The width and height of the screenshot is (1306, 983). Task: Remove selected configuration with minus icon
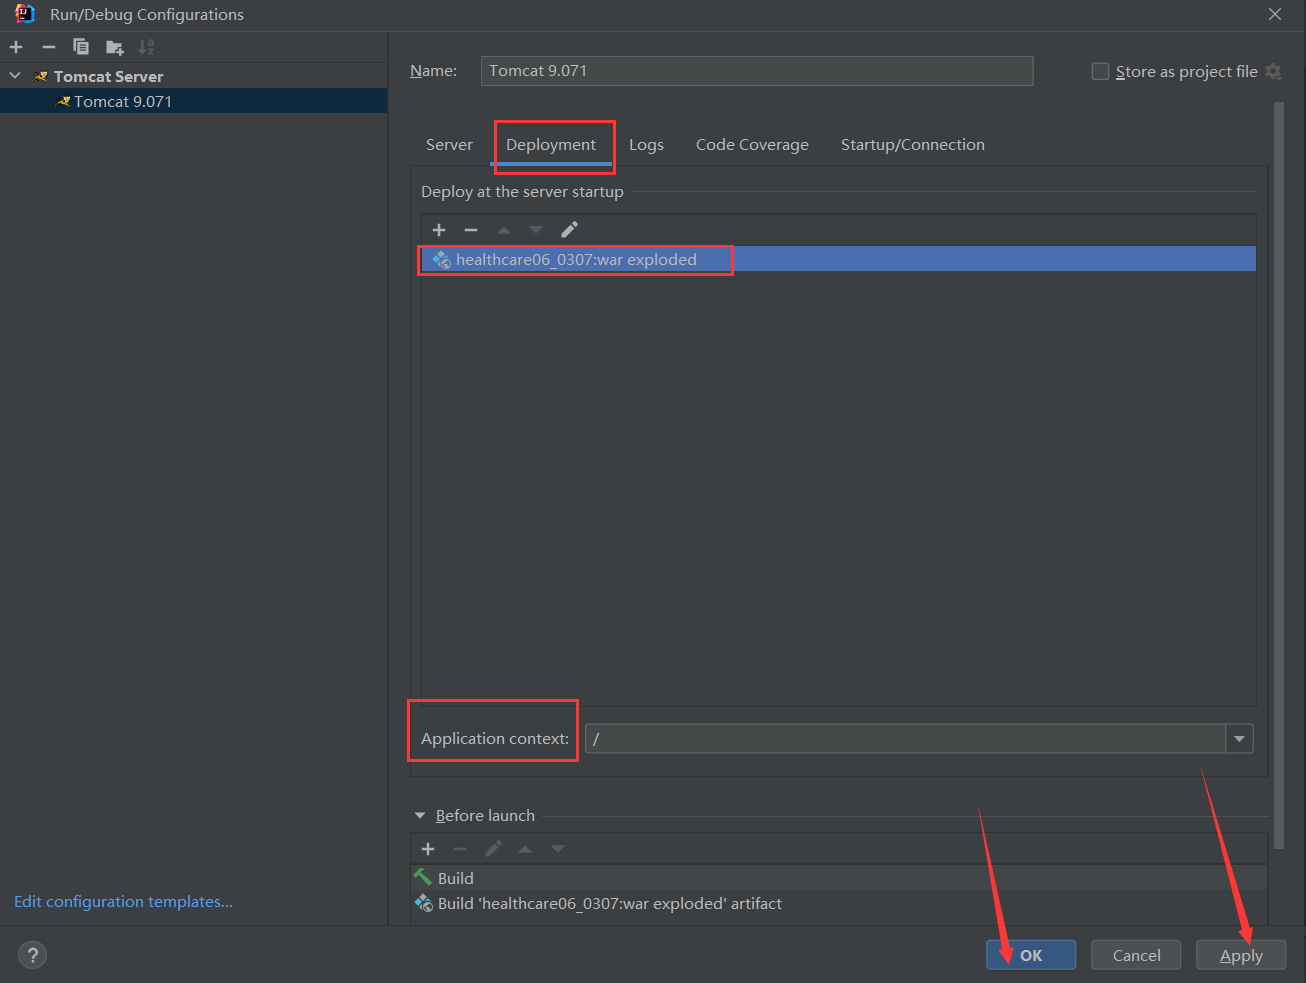point(48,47)
